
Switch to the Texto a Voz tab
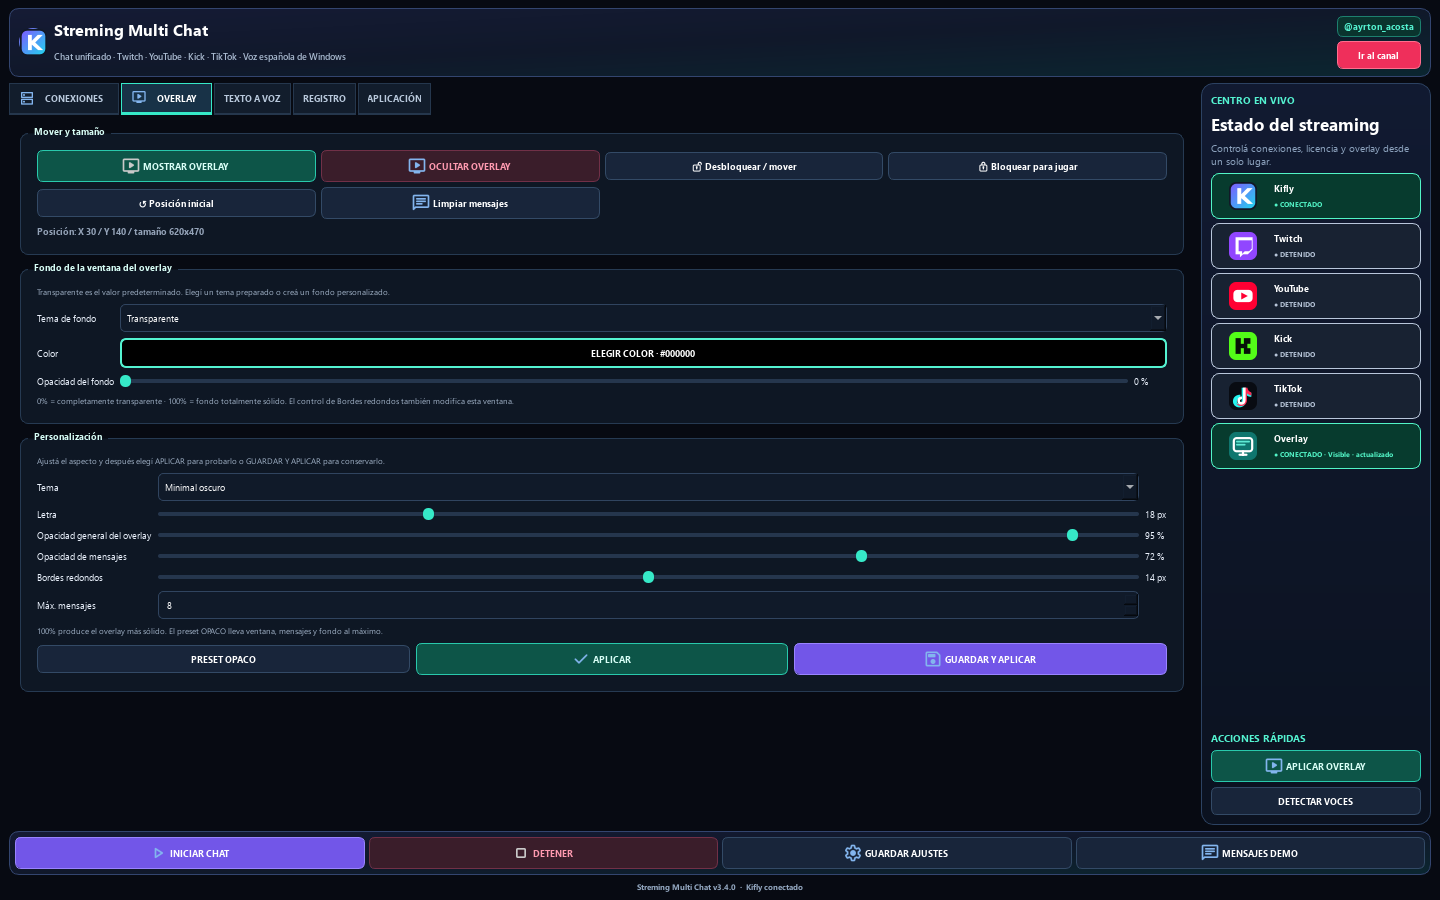tap(252, 99)
